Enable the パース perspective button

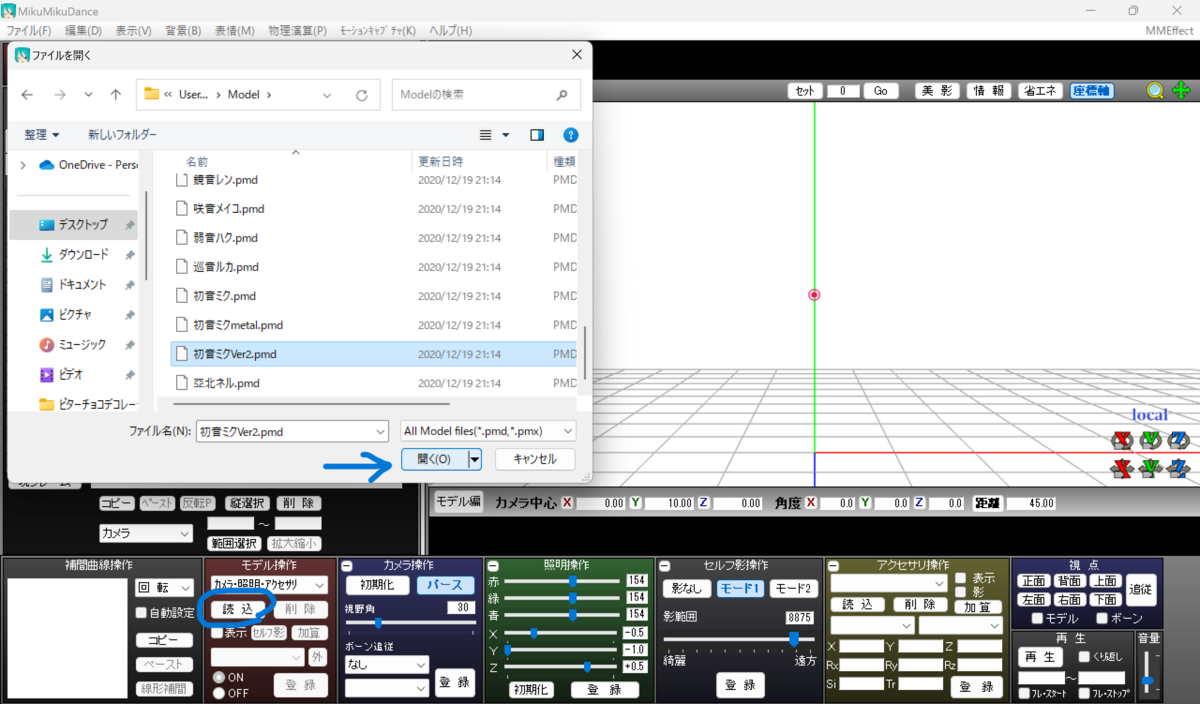[446, 585]
